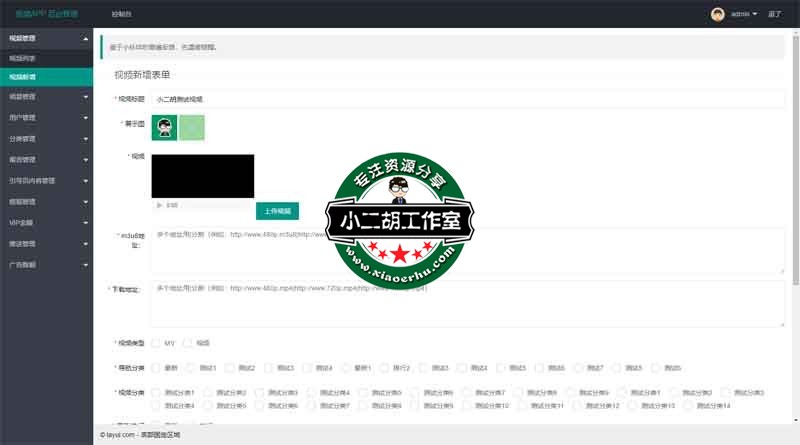This screenshot has height=445, width=800.
Task: Check the MV video type checkbox
Action: tap(155, 343)
